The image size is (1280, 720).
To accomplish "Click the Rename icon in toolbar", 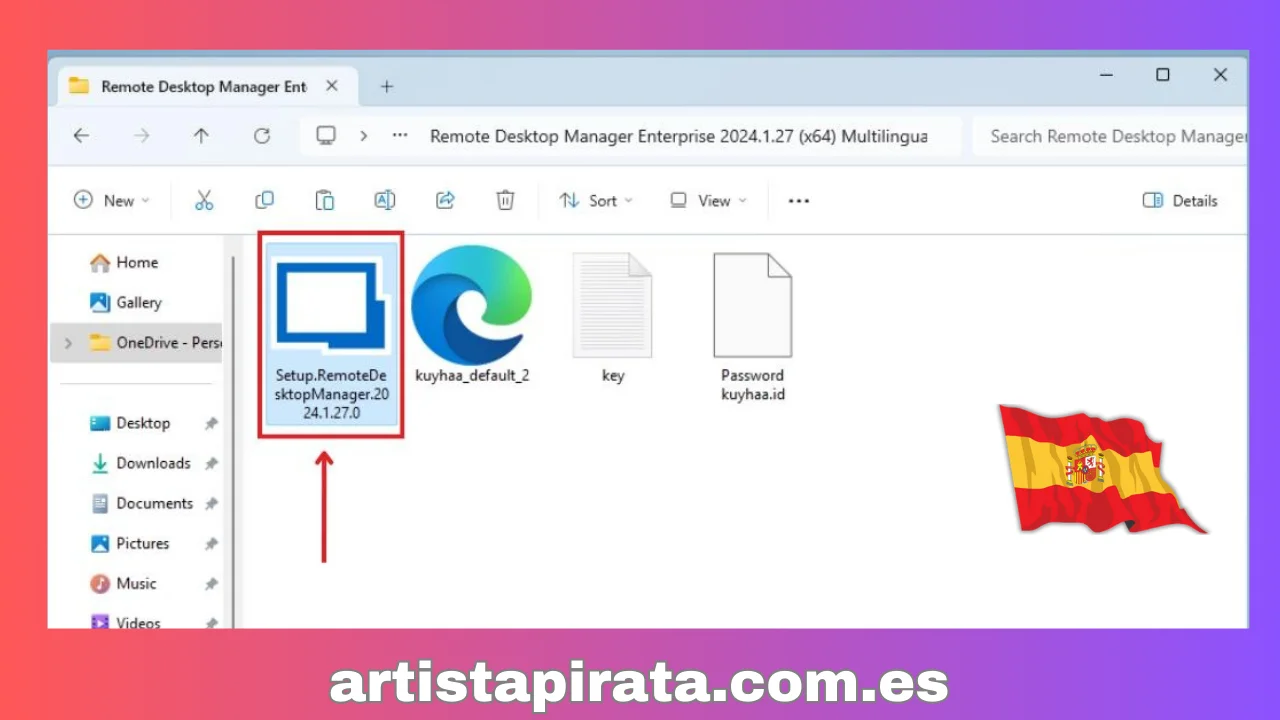I will tap(385, 200).
